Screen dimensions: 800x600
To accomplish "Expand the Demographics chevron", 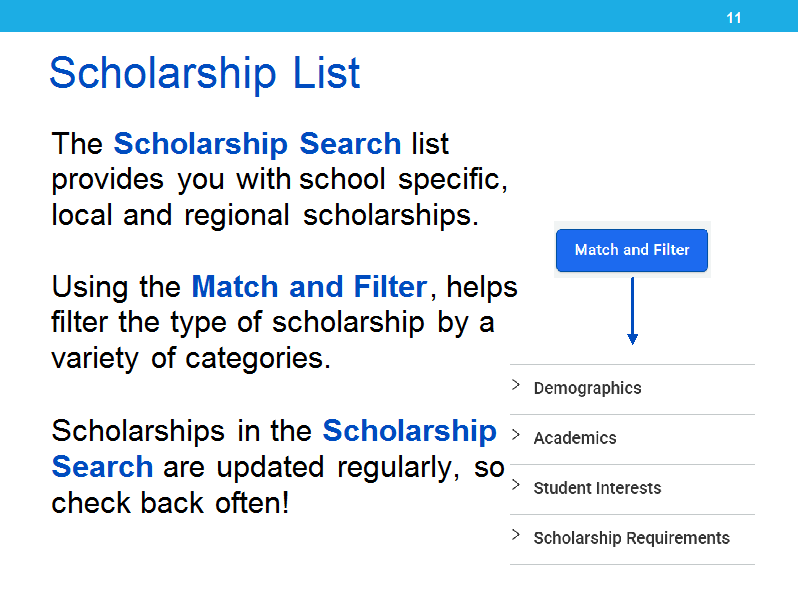I will pyautogui.click(x=516, y=385).
